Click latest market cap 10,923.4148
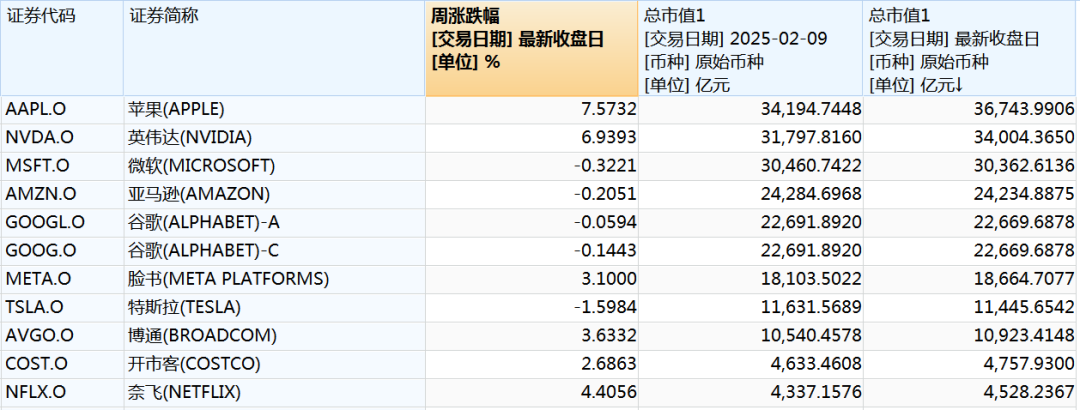Screen dimensions: 1080x410 point(1025,336)
